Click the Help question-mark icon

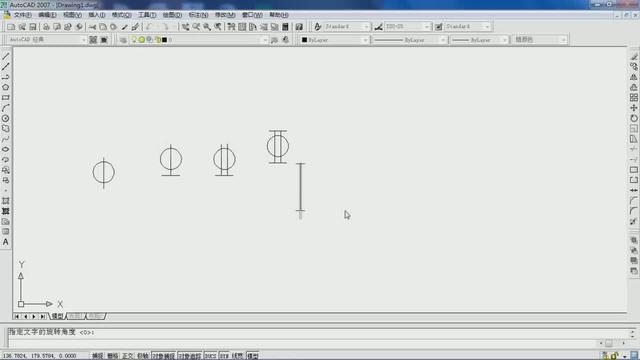coord(299,27)
